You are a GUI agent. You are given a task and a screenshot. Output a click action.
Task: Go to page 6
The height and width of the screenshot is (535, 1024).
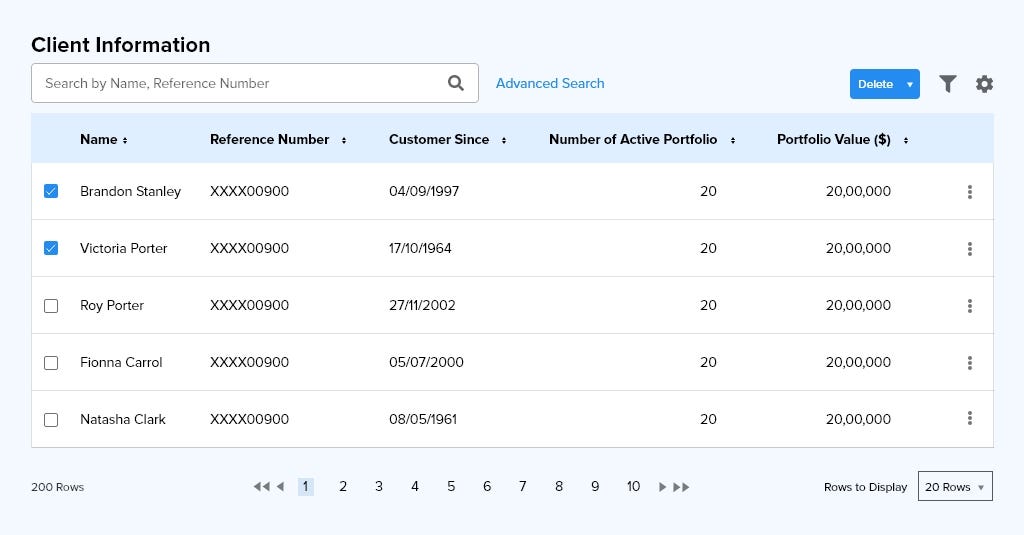coord(487,486)
